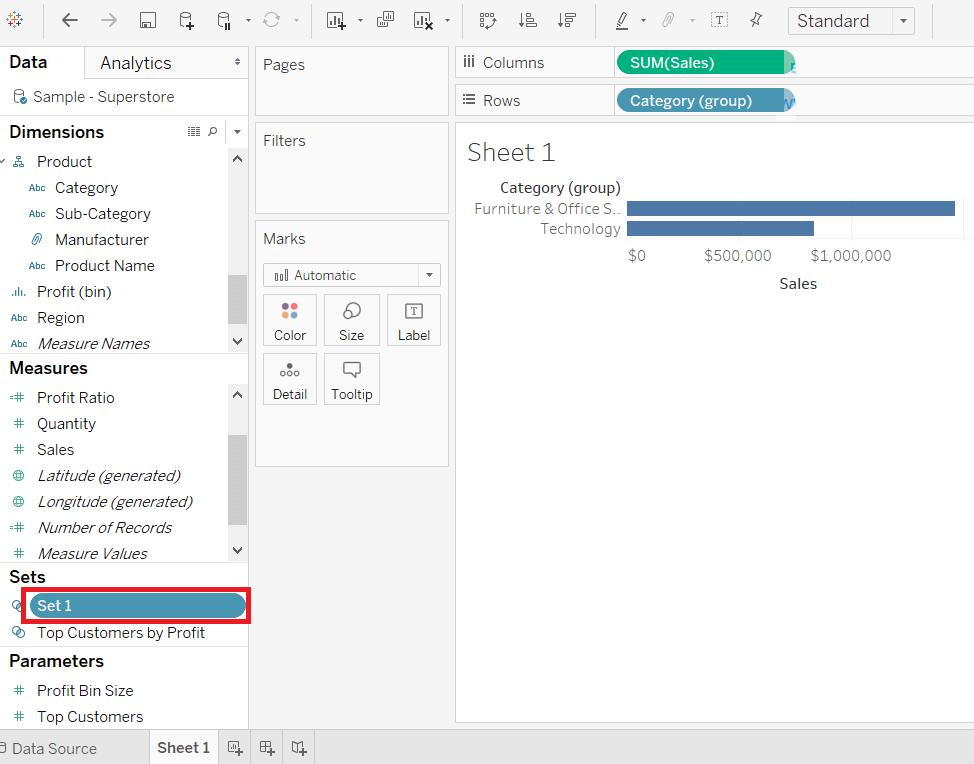Click the SUM(Sales) pill on Columns
This screenshot has width=974, height=764.
[x=705, y=63]
